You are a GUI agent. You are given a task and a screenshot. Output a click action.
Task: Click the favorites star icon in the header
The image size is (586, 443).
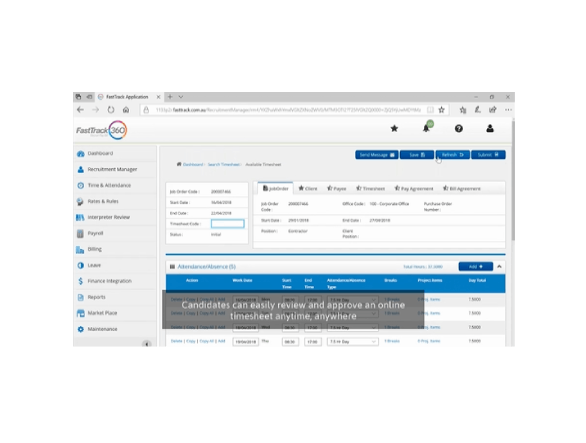point(394,129)
